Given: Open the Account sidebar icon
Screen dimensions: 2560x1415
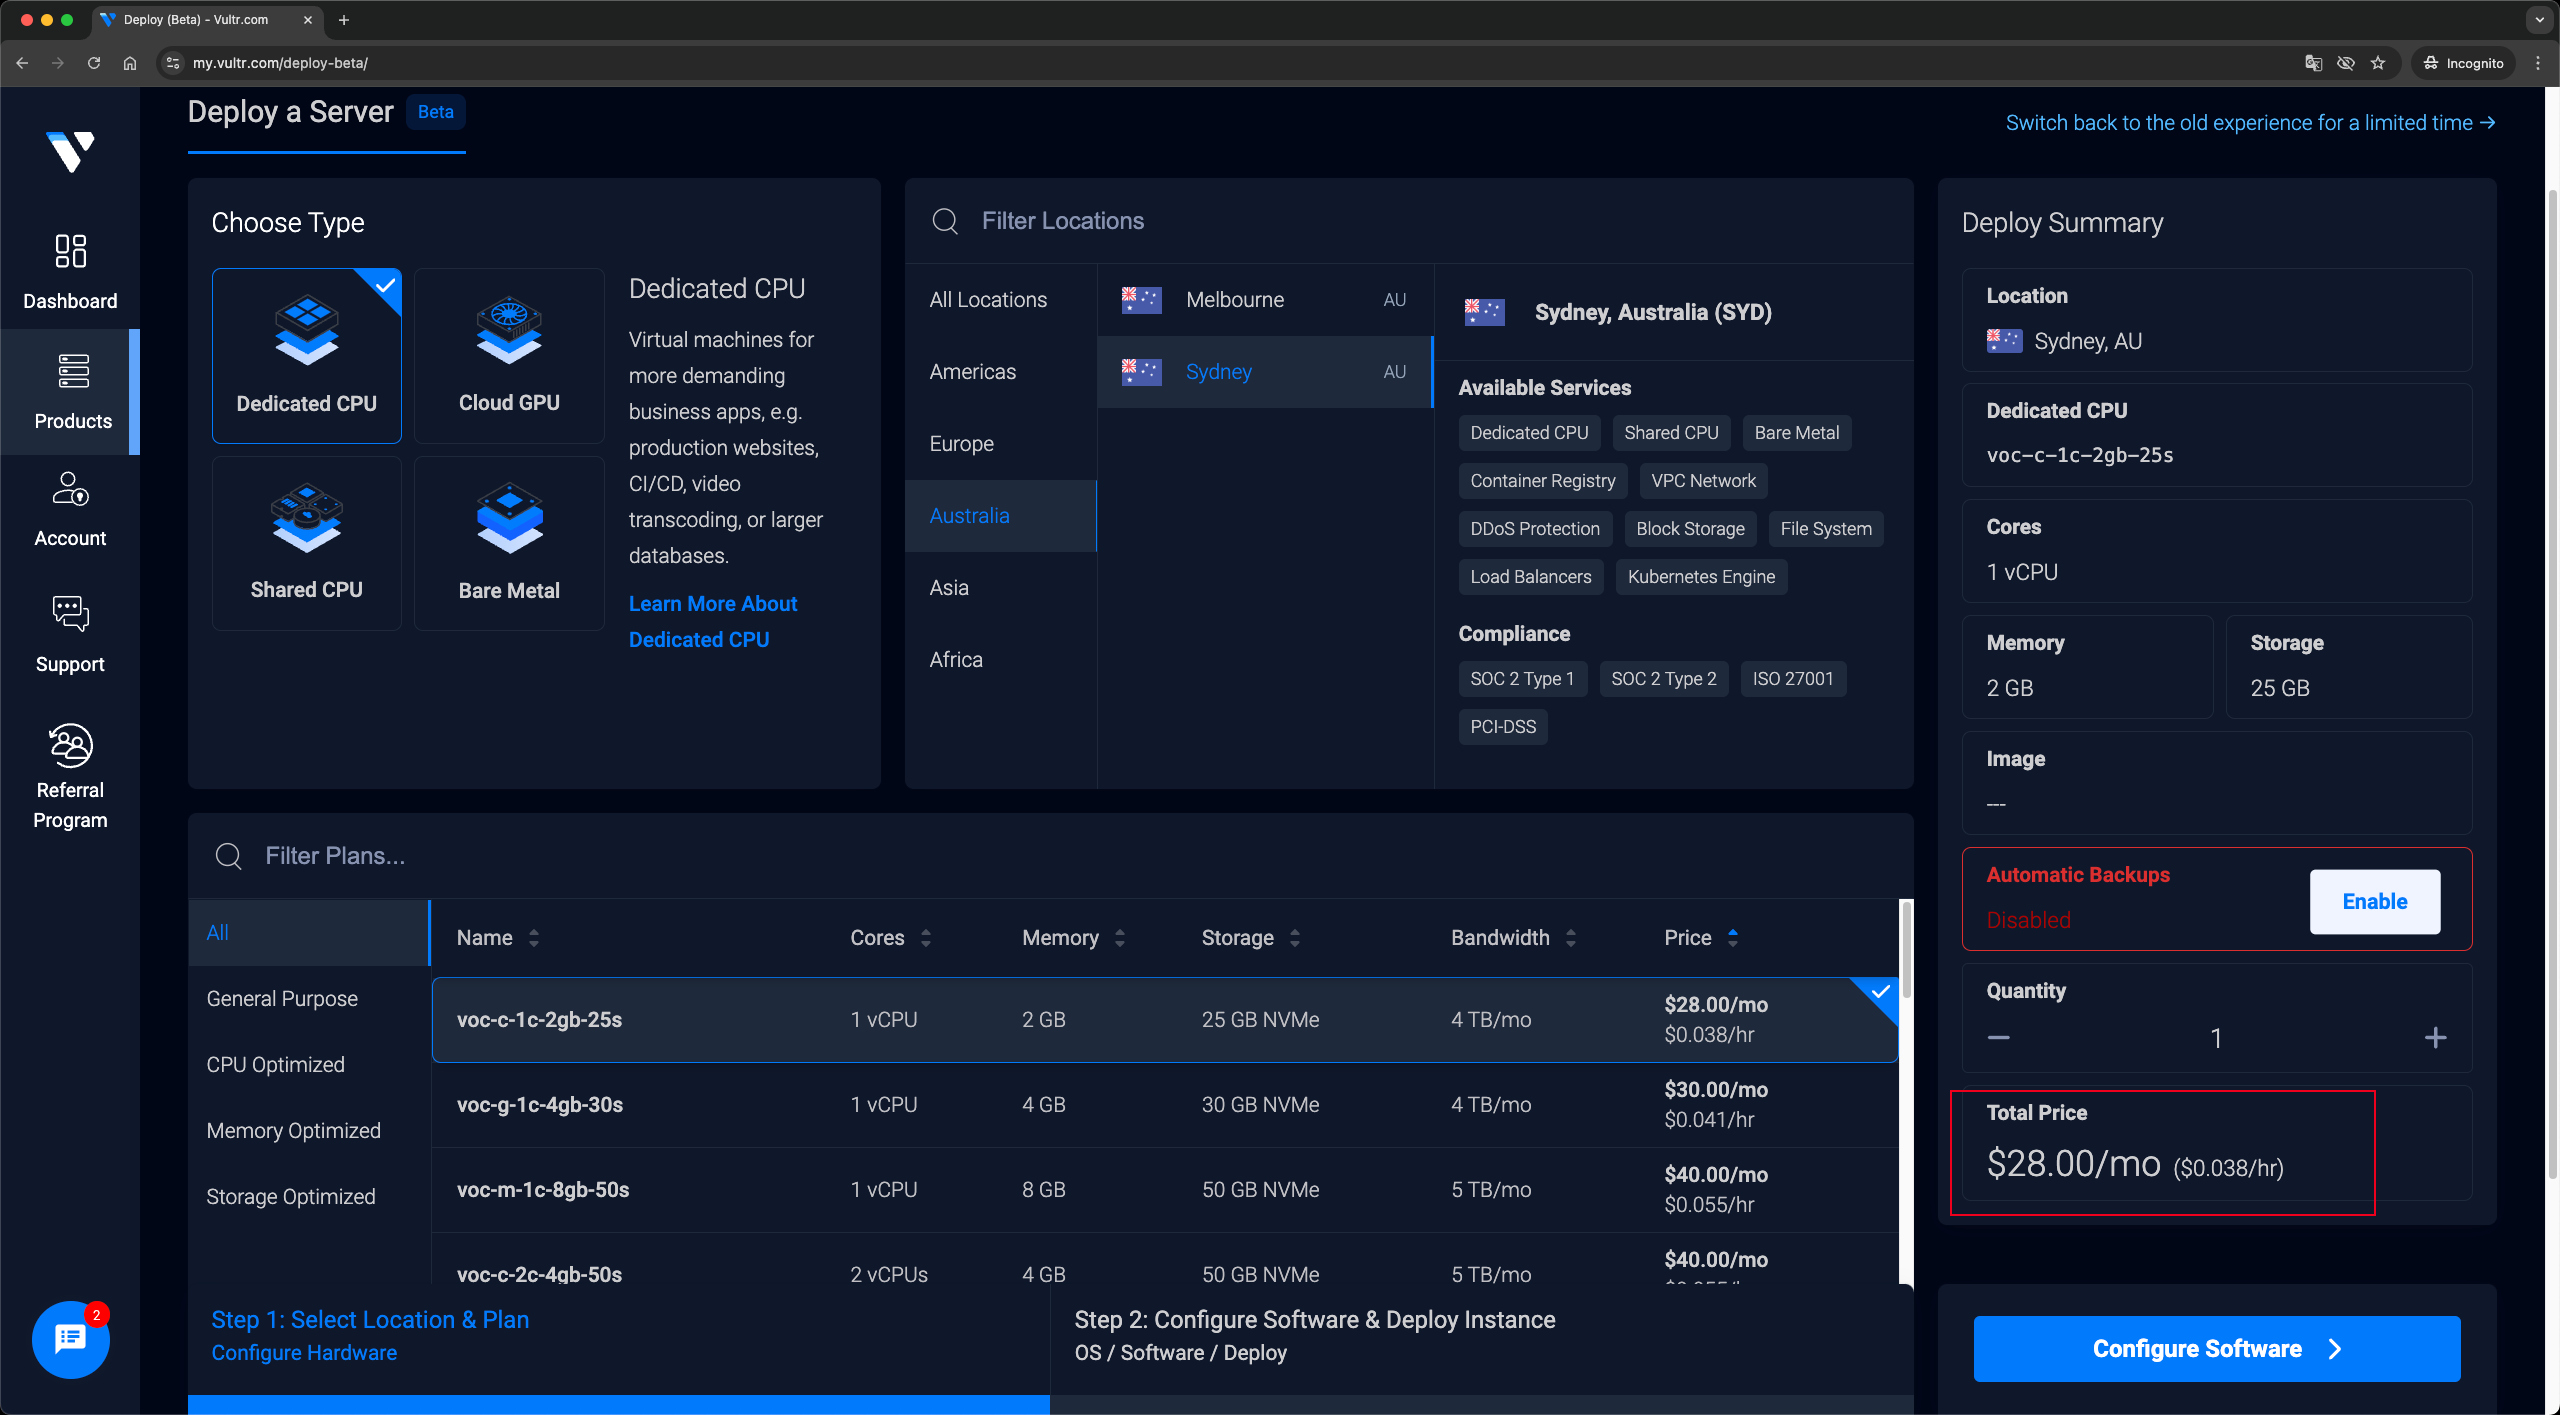Looking at the screenshot, I should click(70, 490).
